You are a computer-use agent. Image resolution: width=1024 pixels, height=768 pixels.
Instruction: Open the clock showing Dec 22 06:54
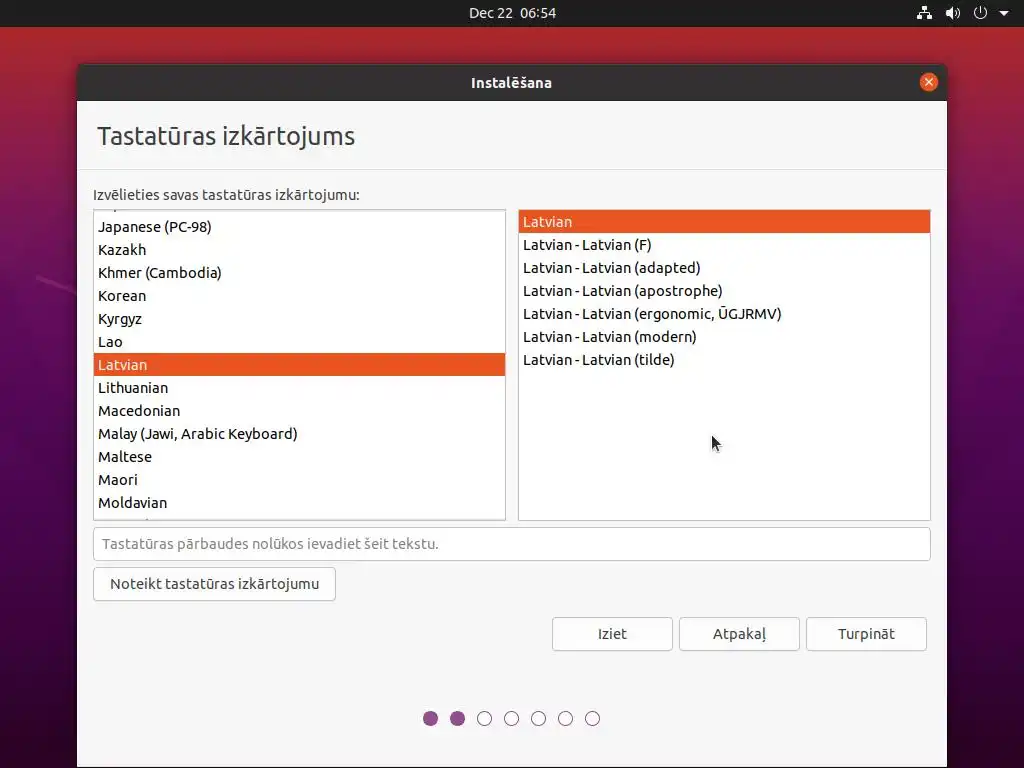512,13
